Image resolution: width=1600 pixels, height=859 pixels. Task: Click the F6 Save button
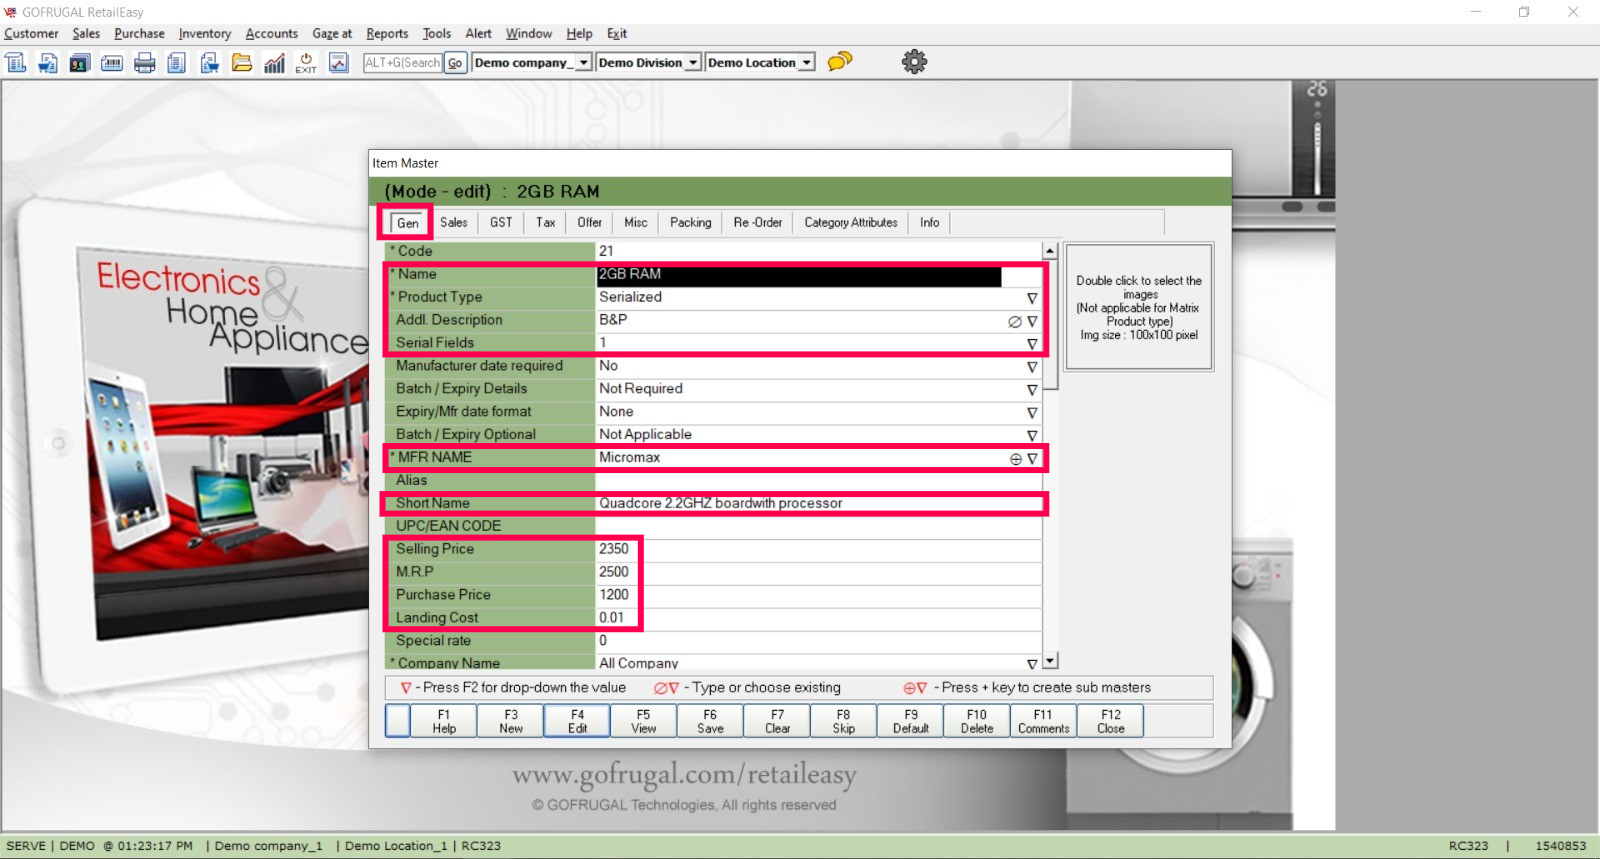coord(710,721)
